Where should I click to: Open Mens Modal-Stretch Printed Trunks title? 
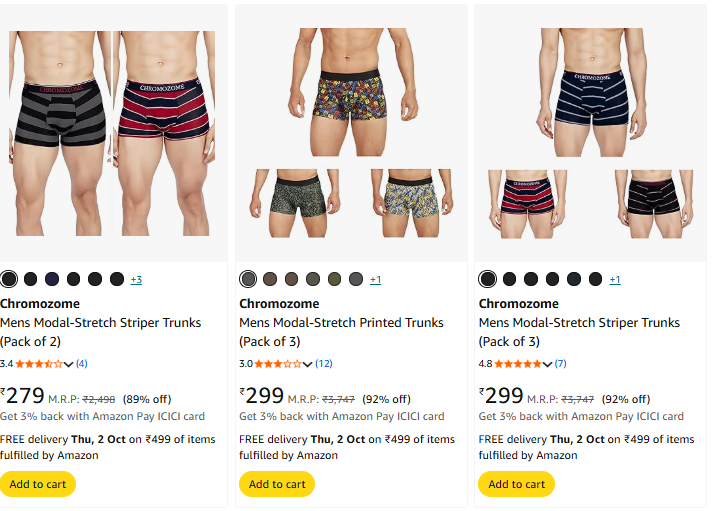[x=341, y=323]
